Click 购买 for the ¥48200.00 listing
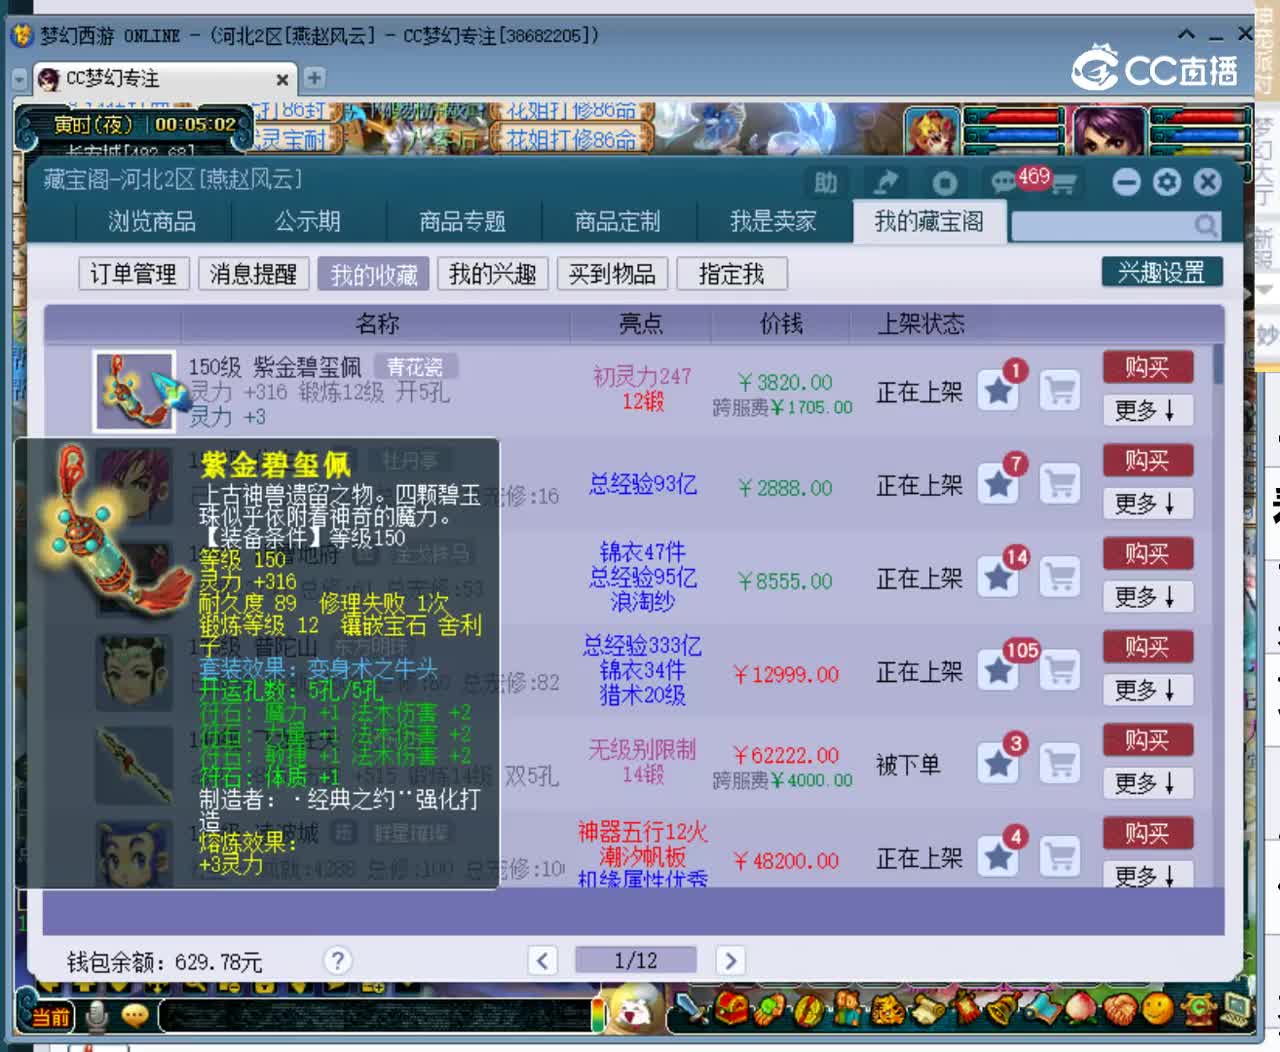1280x1052 pixels. click(1147, 832)
